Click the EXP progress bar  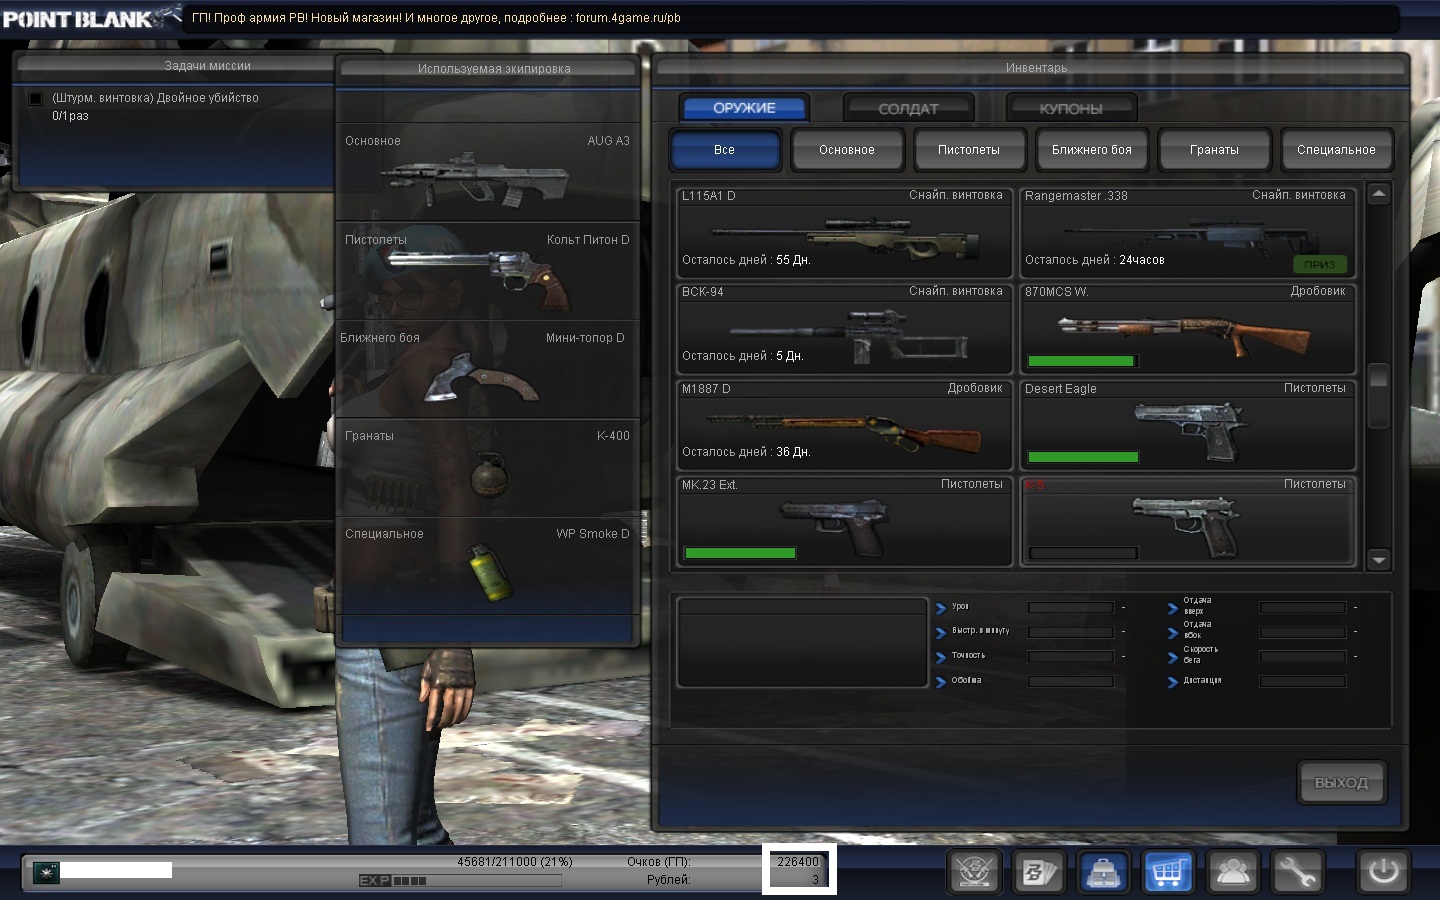click(460, 881)
